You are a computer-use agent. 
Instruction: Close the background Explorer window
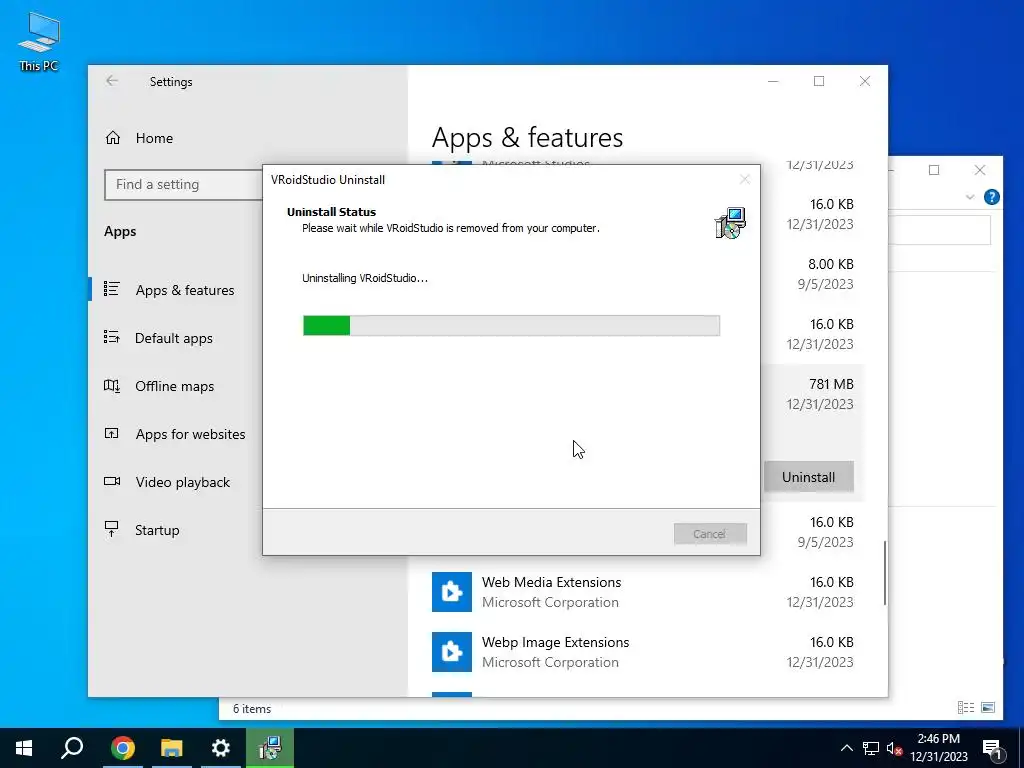[980, 170]
